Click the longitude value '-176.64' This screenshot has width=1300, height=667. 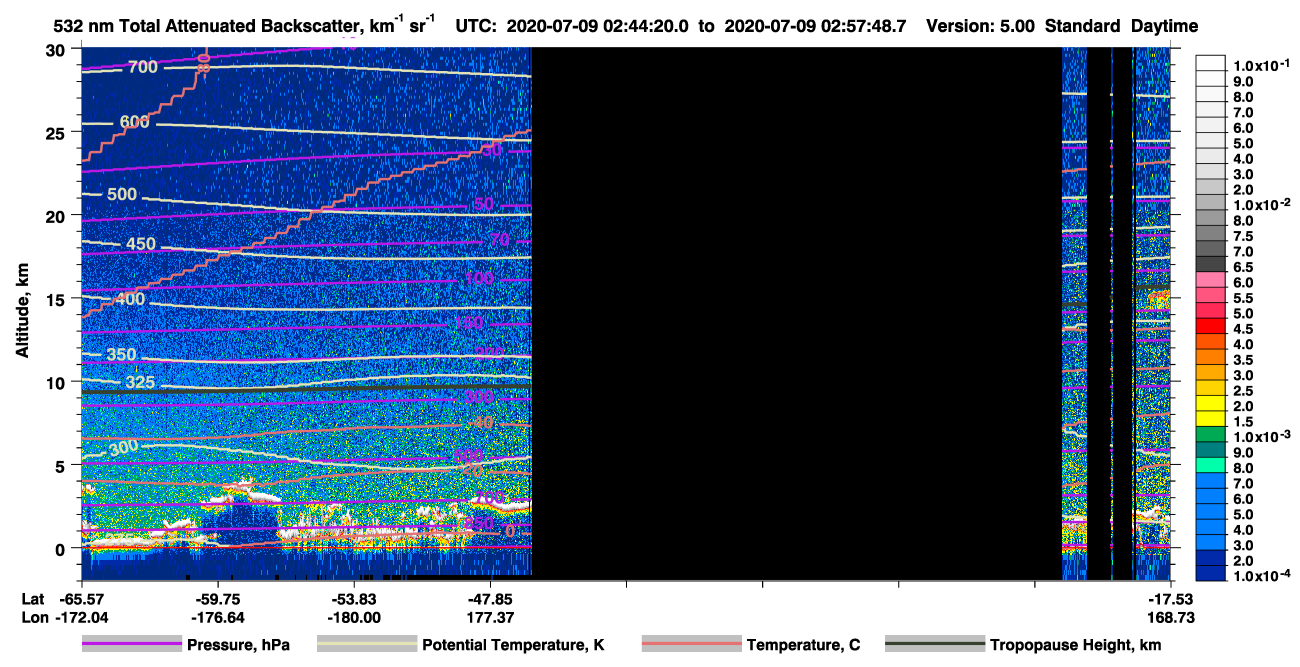click(217, 617)
